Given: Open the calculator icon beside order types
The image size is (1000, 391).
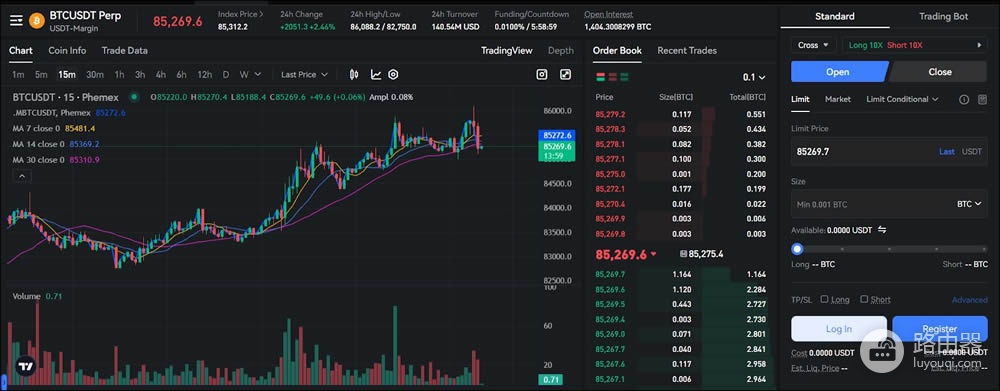Looking at the screenshot, I should point(982,100).
